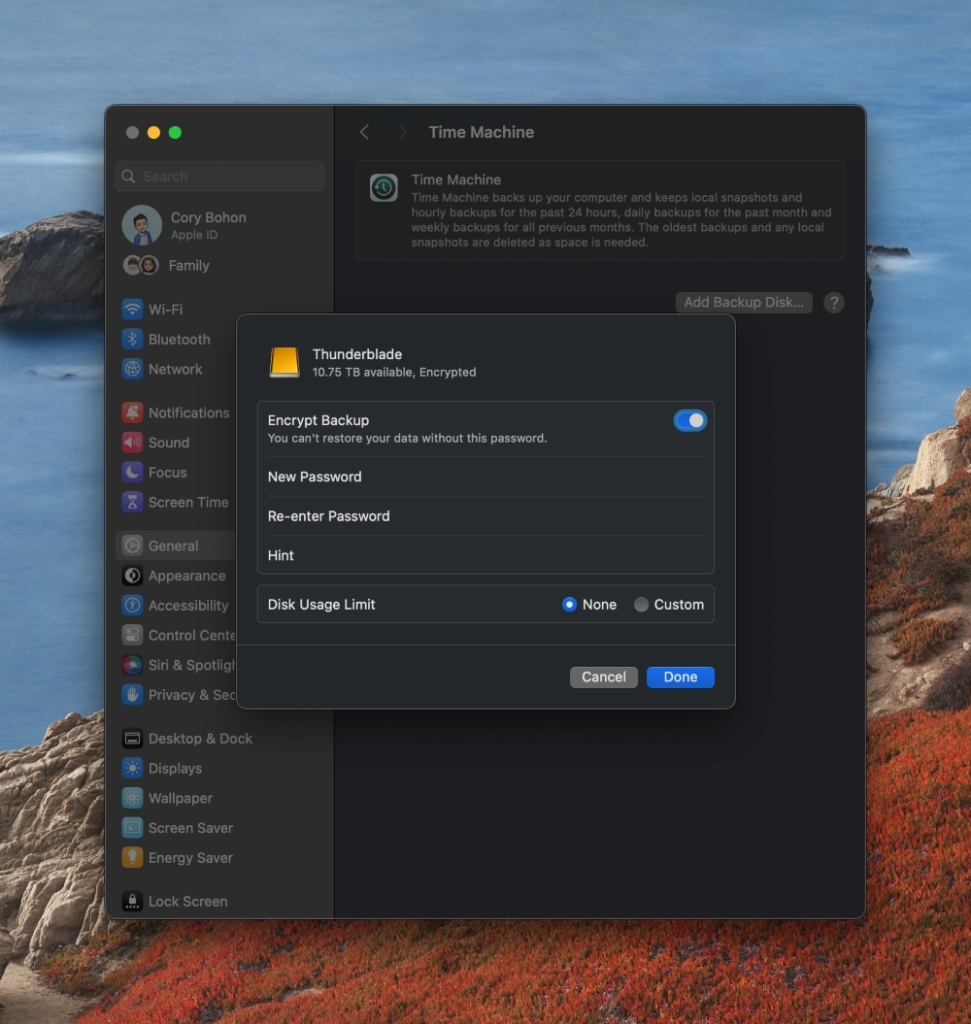Open the Screen Time icon
The width and height of the screenshot is (971, 1024).
pos(131,502)
